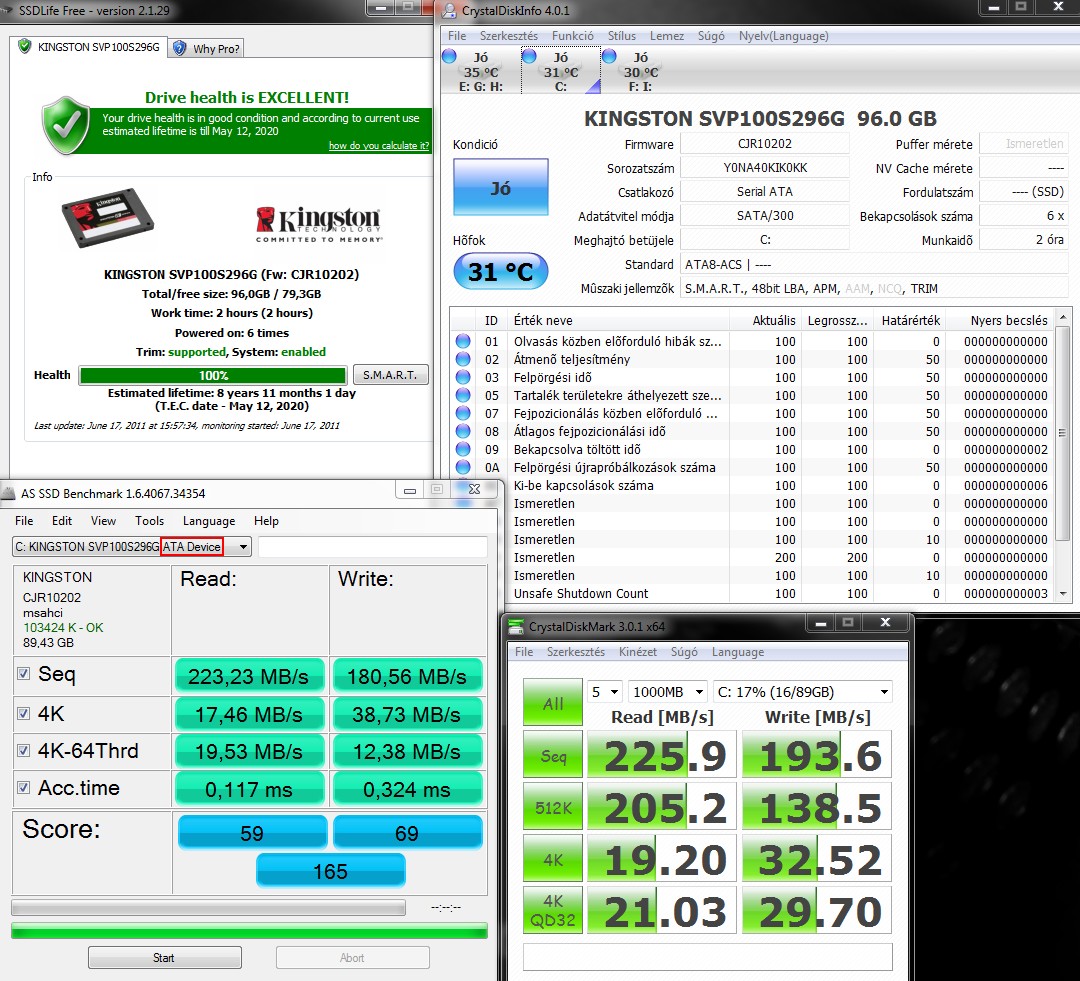The width and height of the screenshot is (1080, 981).
Task: Click the Kingston Technology logo
Action: [x=319, y=225]
